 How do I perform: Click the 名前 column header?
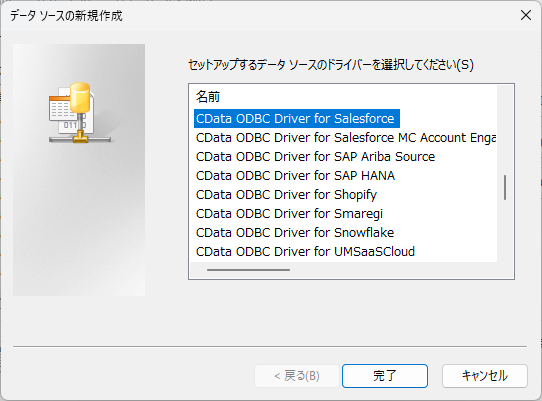(208, 96)
